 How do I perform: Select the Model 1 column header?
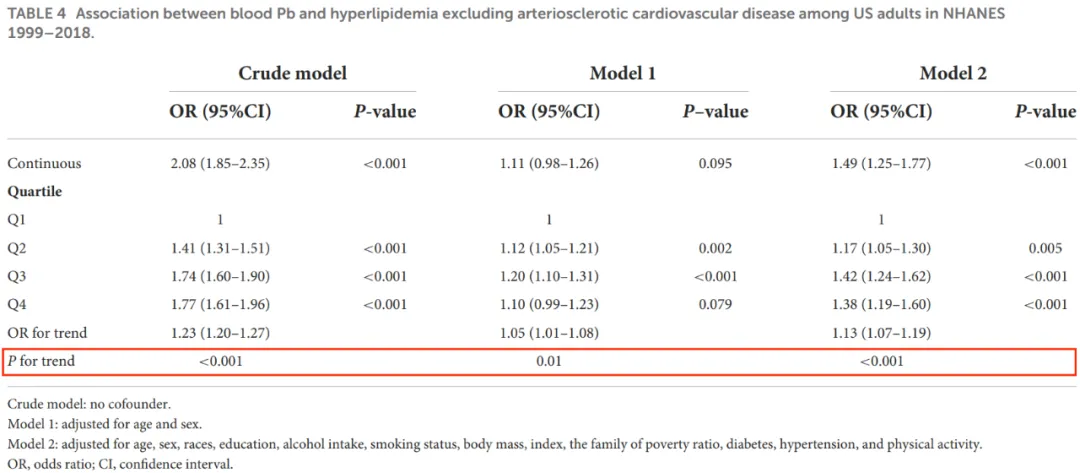(623, 74)
